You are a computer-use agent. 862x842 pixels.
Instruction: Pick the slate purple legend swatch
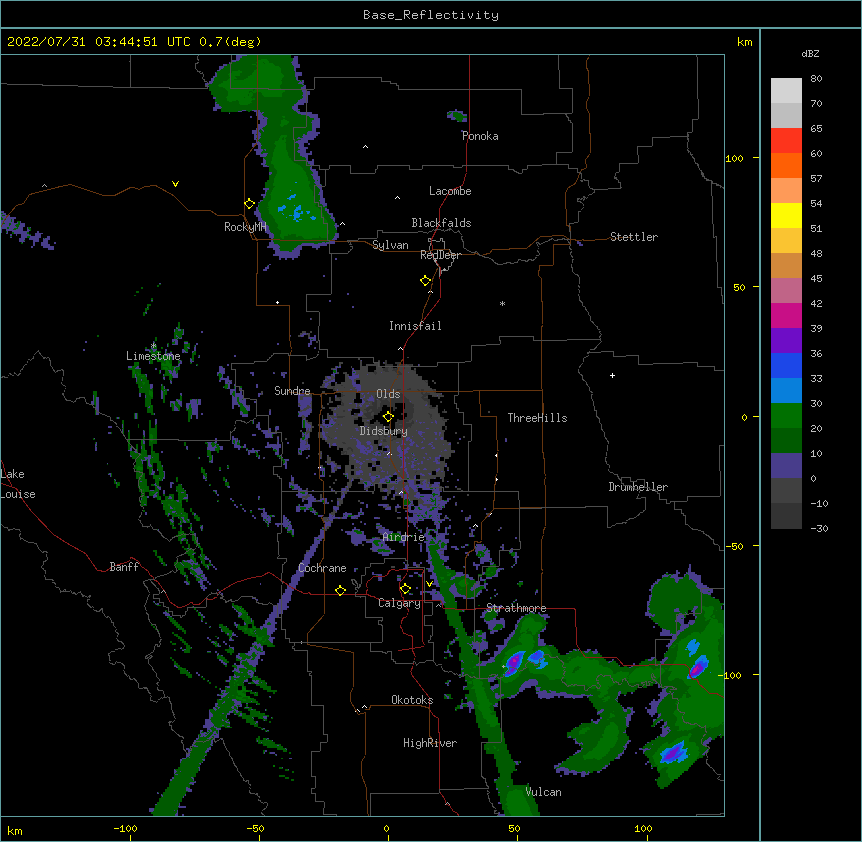coord(786,466)
